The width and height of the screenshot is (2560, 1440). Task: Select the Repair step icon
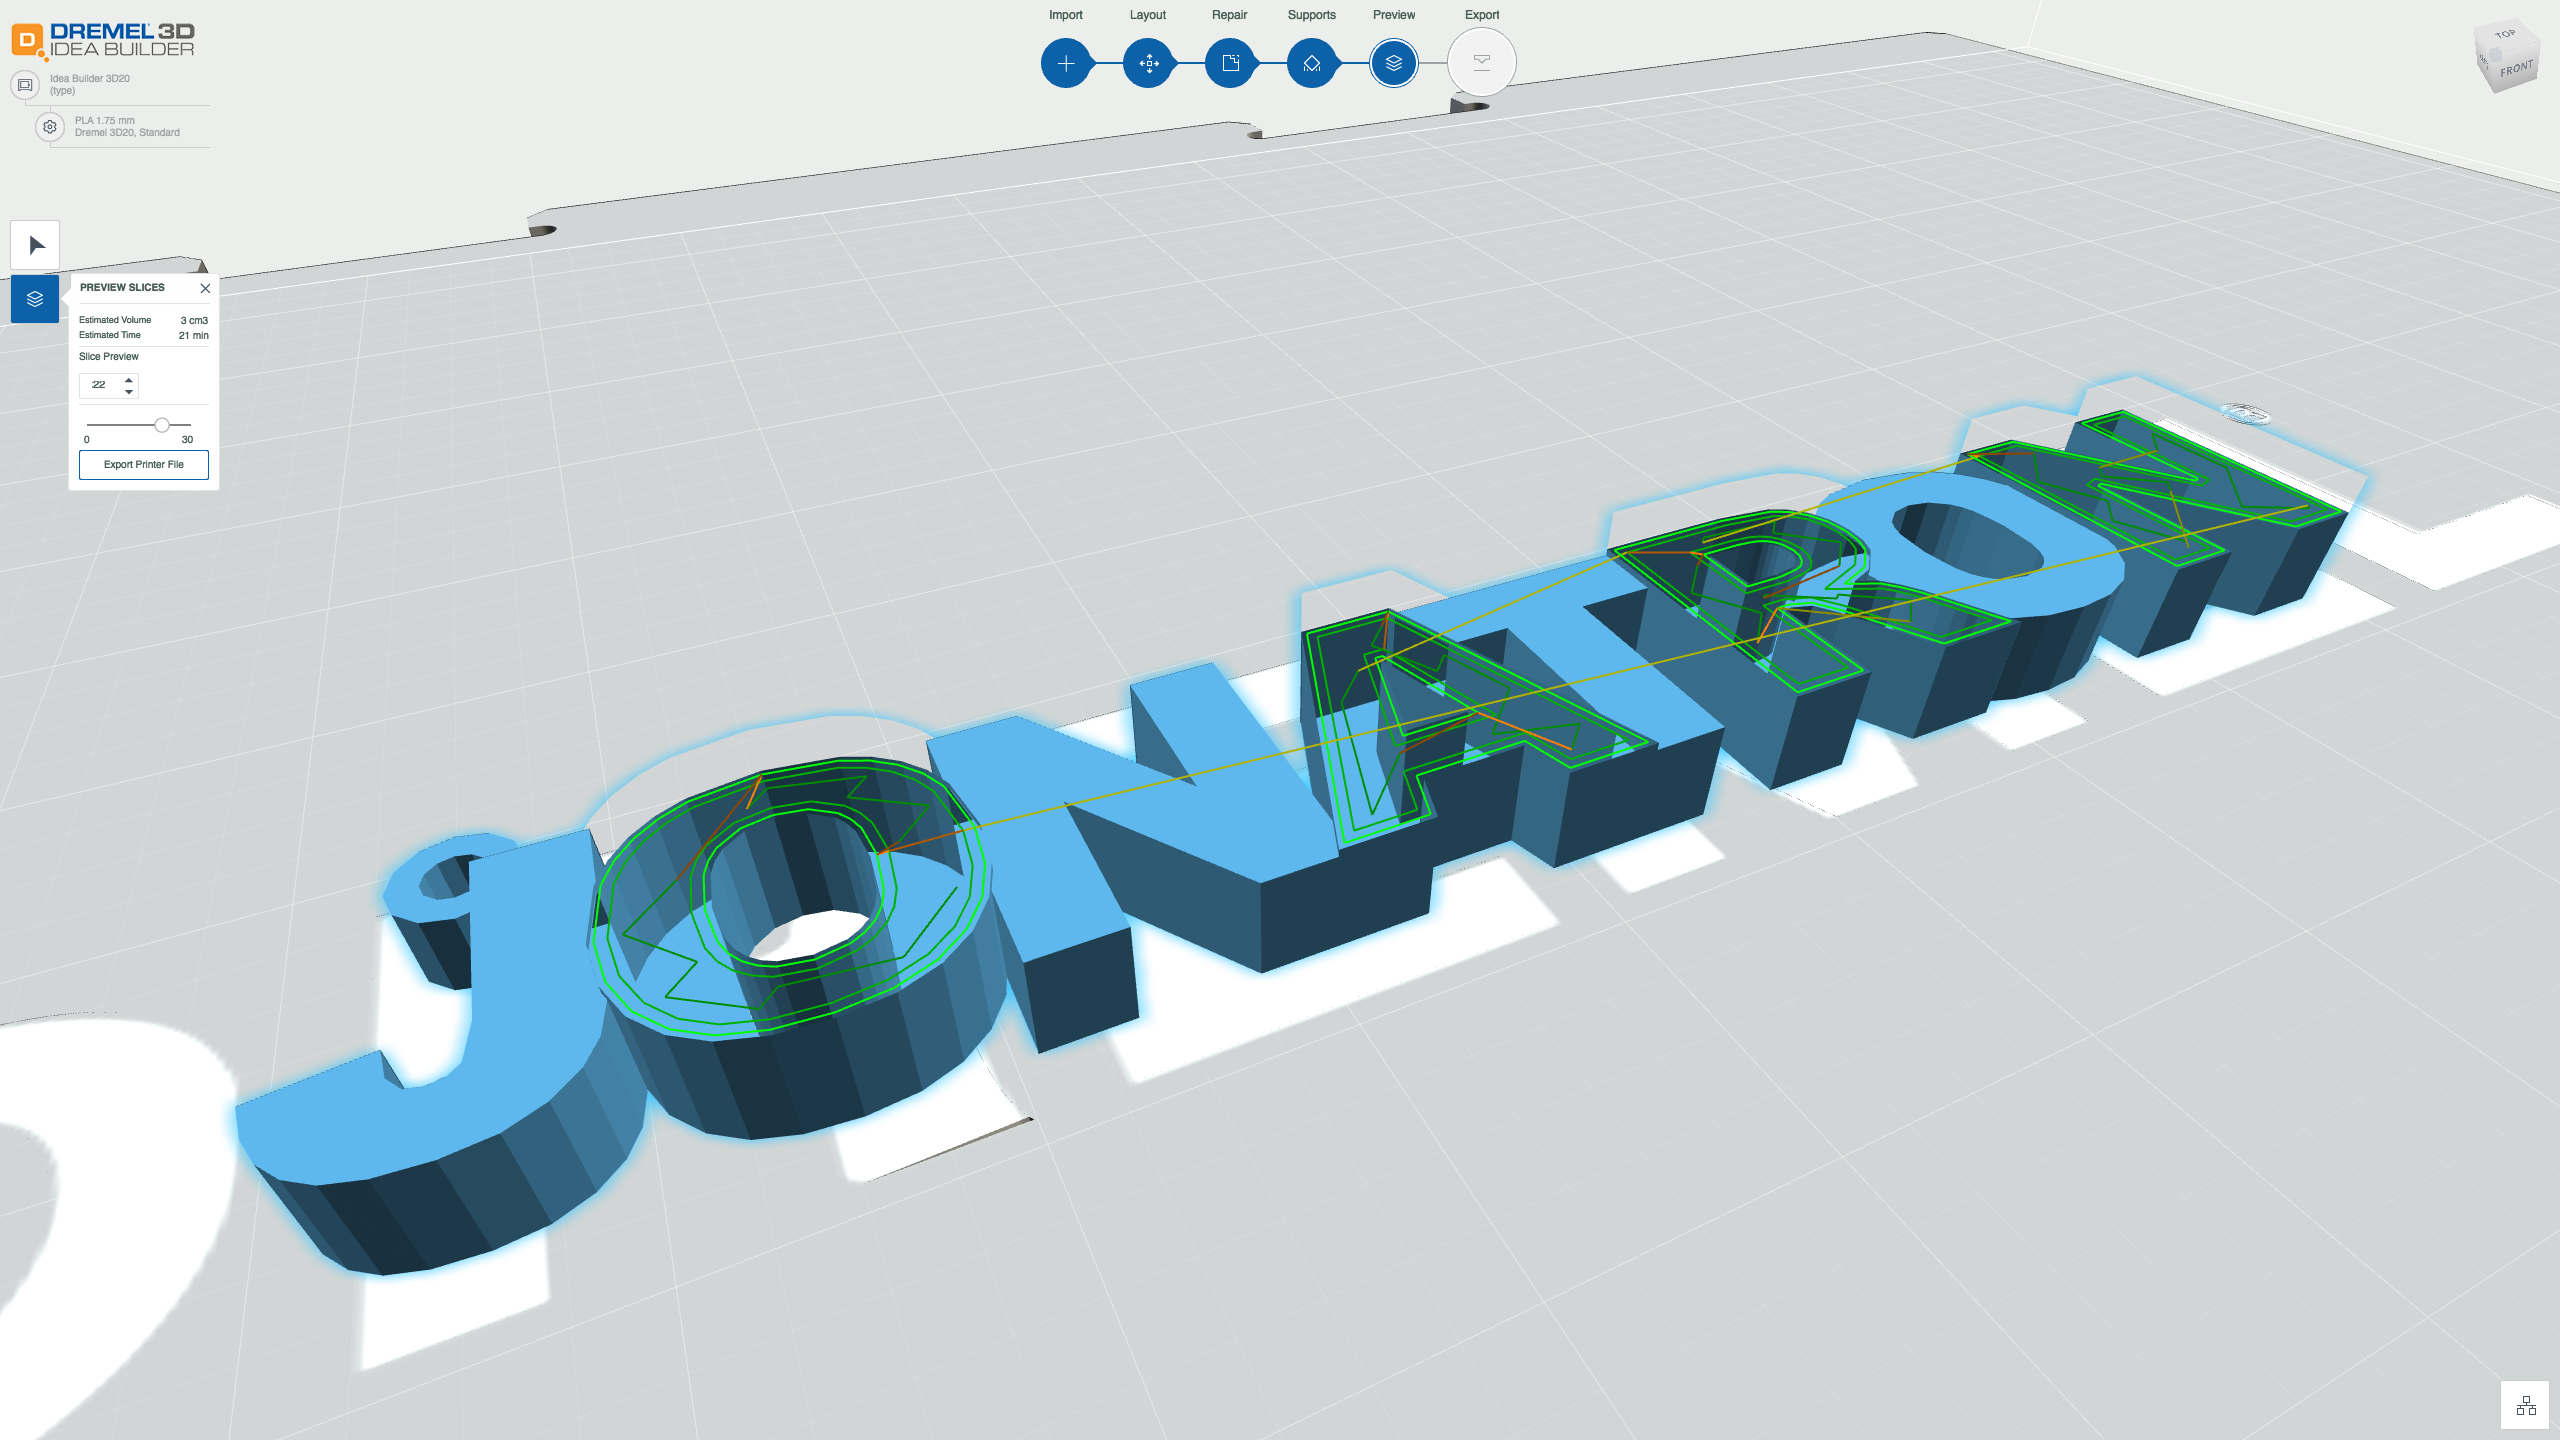coord(1230,63)
